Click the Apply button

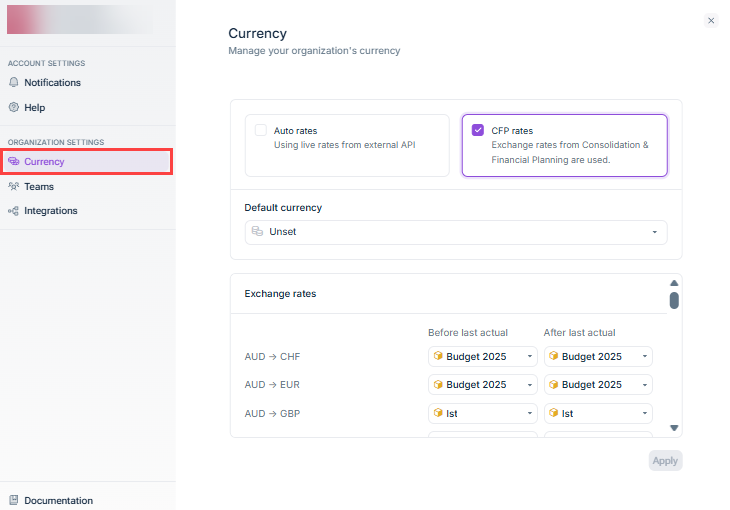coord(665,461)
